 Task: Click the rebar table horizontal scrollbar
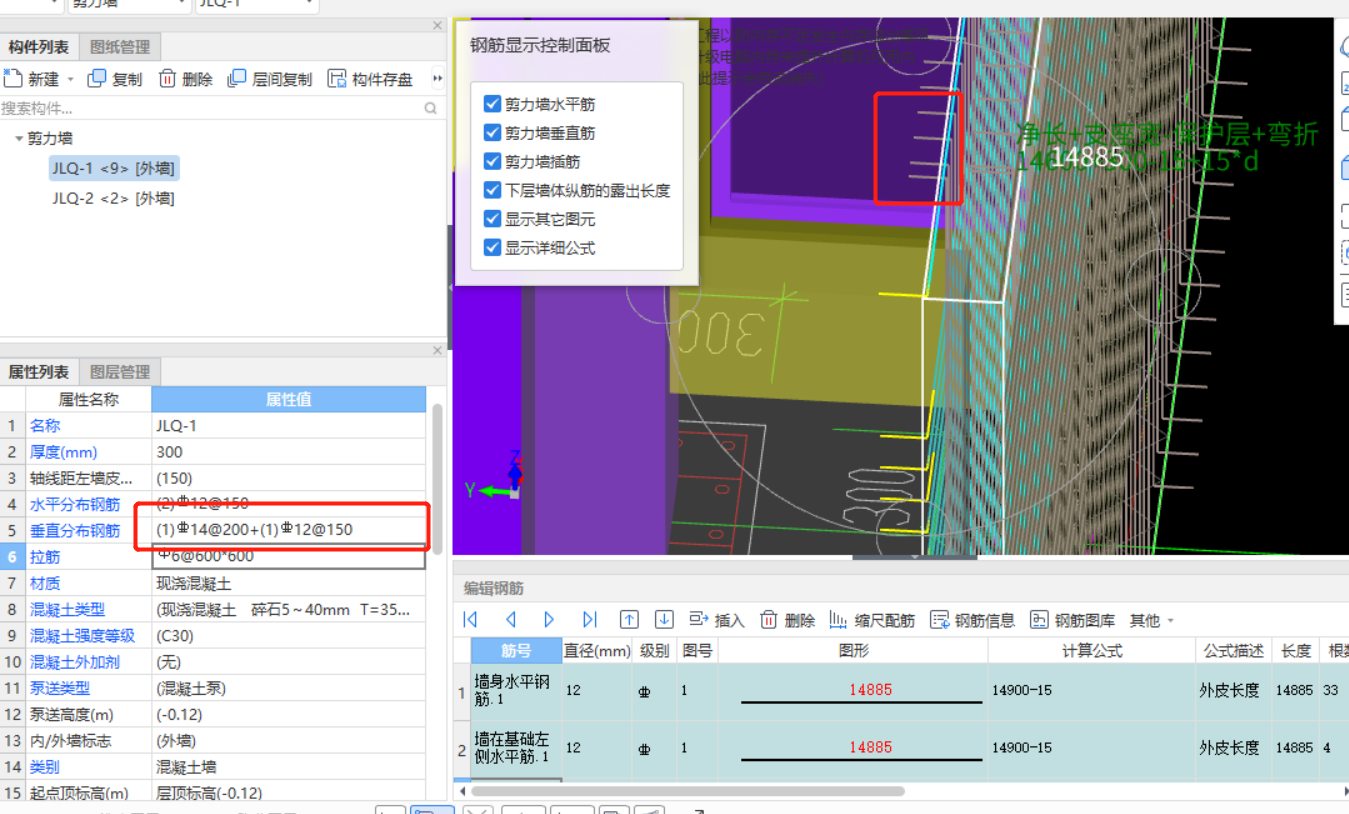click(688, 790)
